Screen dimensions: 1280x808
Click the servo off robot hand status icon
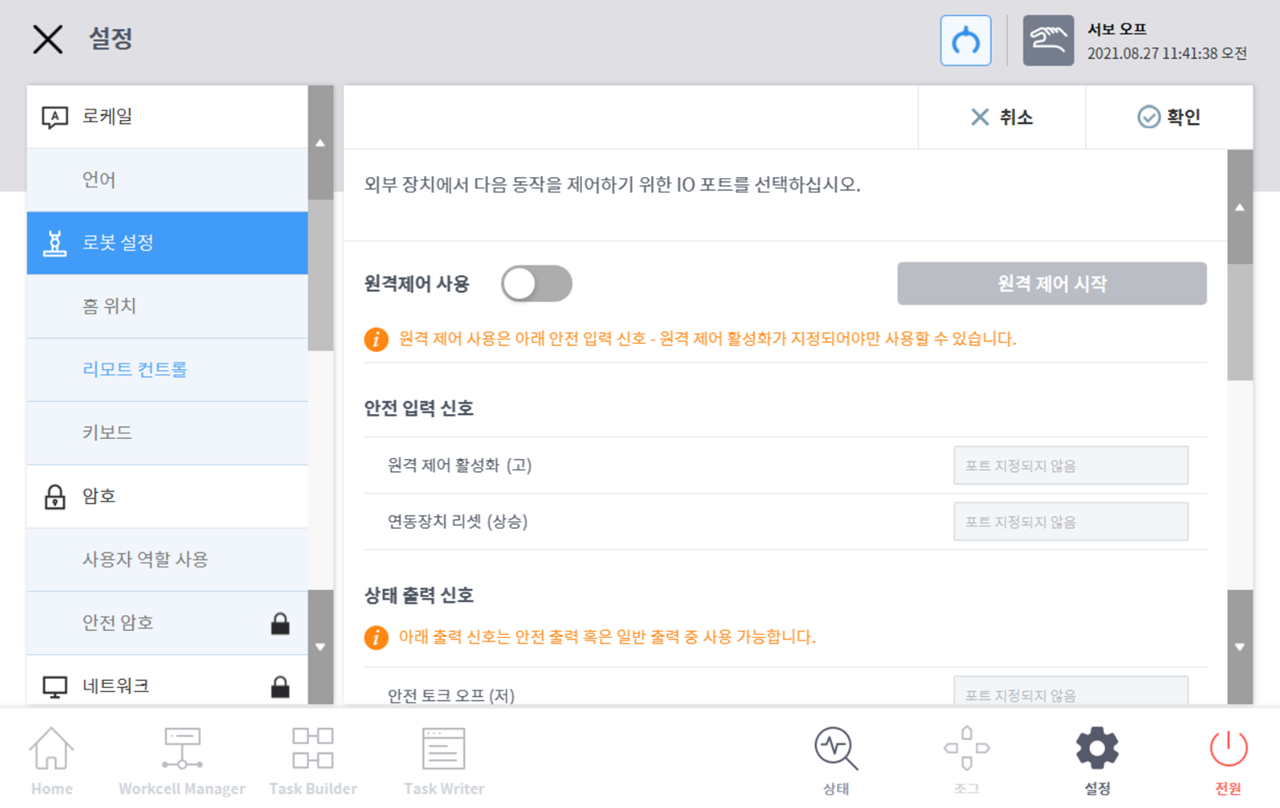click(x=1047, y=41)
